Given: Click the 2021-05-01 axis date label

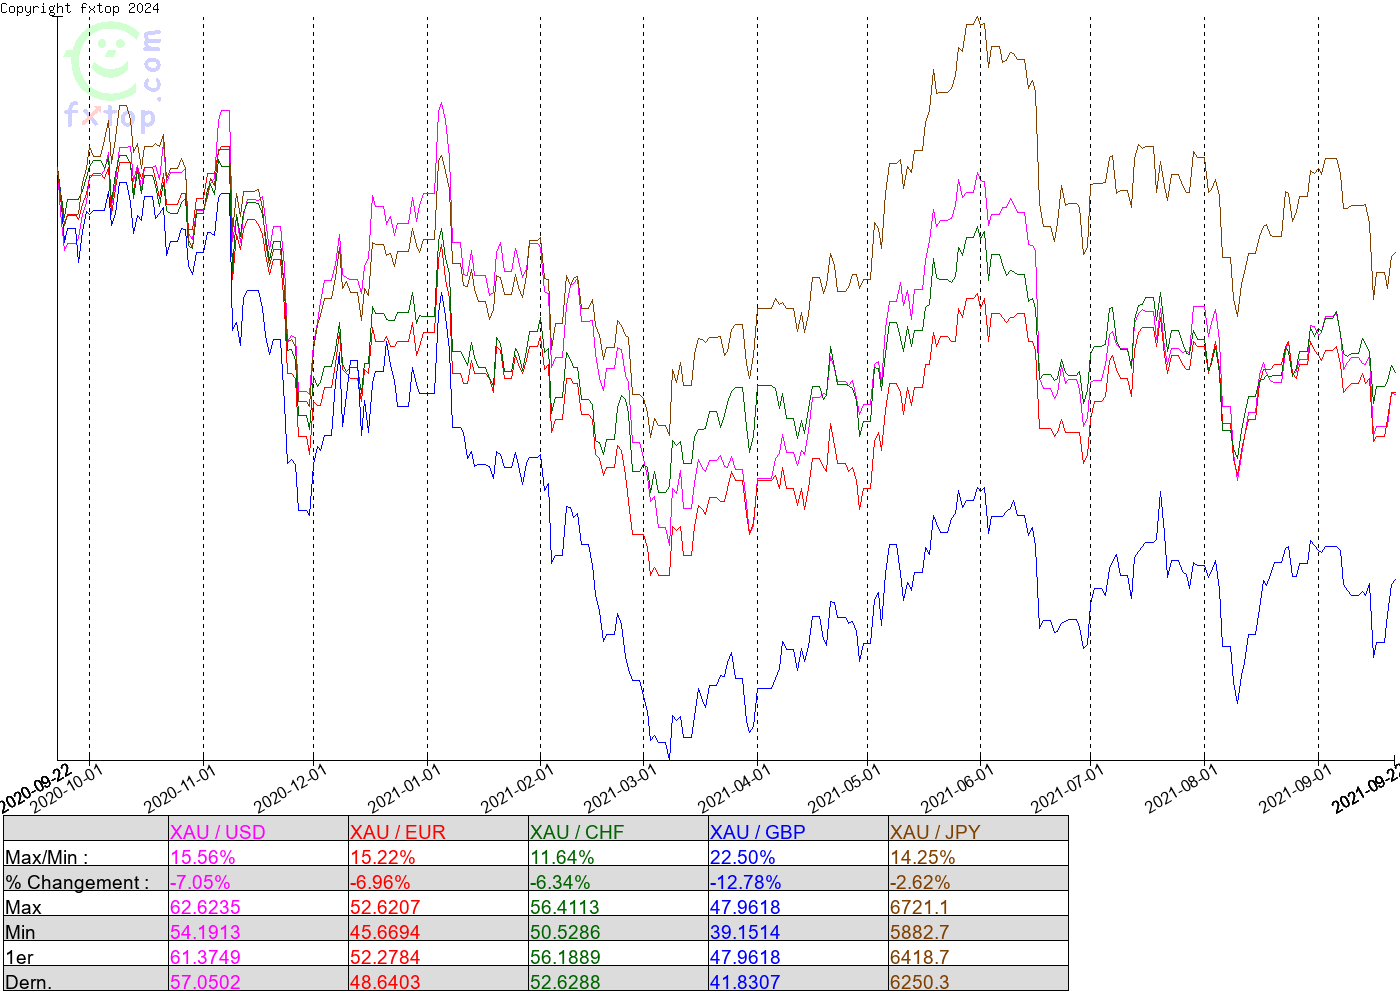Looking at the screenshot, I should click(844, 789).
